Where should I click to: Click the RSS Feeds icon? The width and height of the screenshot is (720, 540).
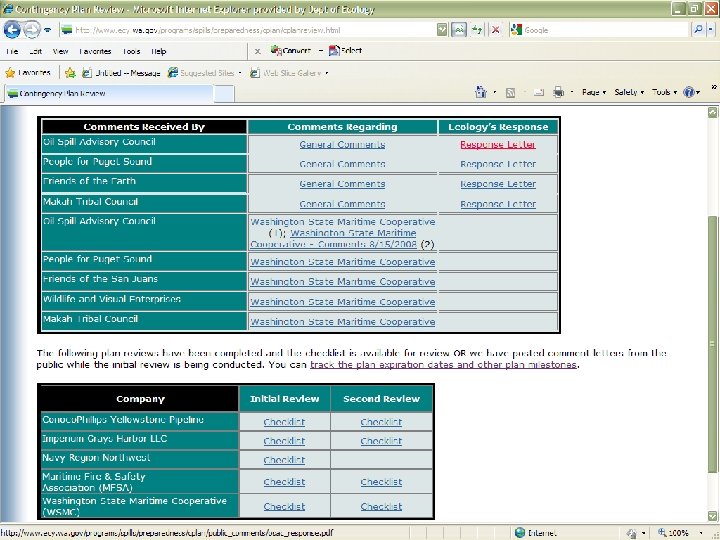pyautogui.click(x=510, y=92)
